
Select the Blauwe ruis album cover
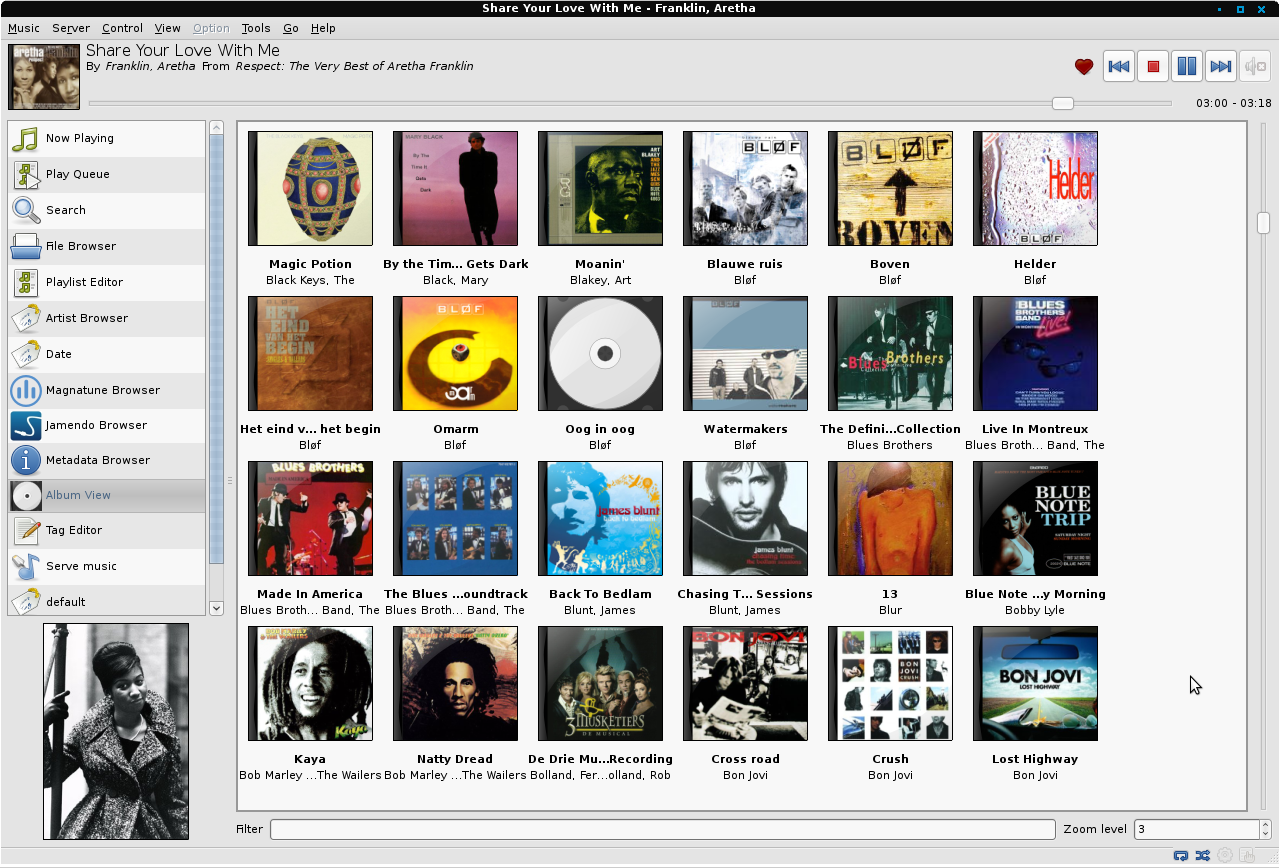pos(745,188)
